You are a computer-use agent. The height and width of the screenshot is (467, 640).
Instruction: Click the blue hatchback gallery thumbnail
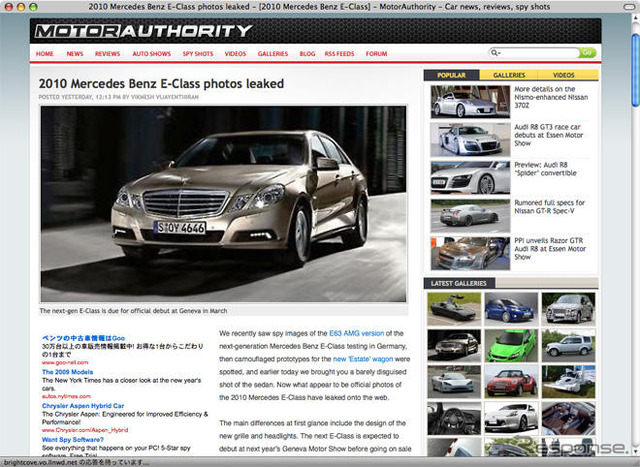pyautogui.click(x=511, y=309)
